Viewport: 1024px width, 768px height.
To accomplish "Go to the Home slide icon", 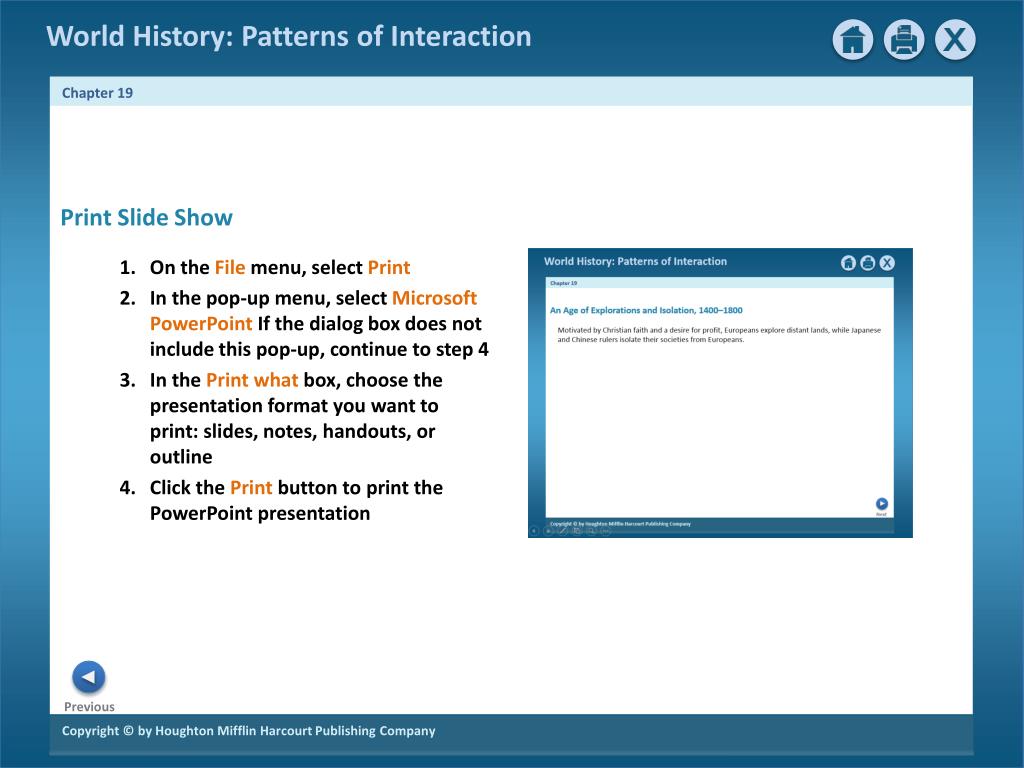I will [852, 40].
